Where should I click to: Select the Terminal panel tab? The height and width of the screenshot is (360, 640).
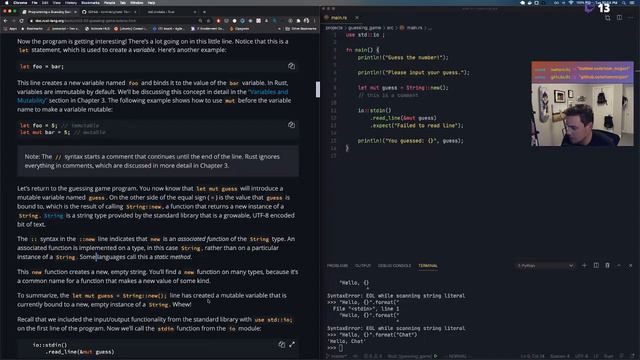coord(428,265)
